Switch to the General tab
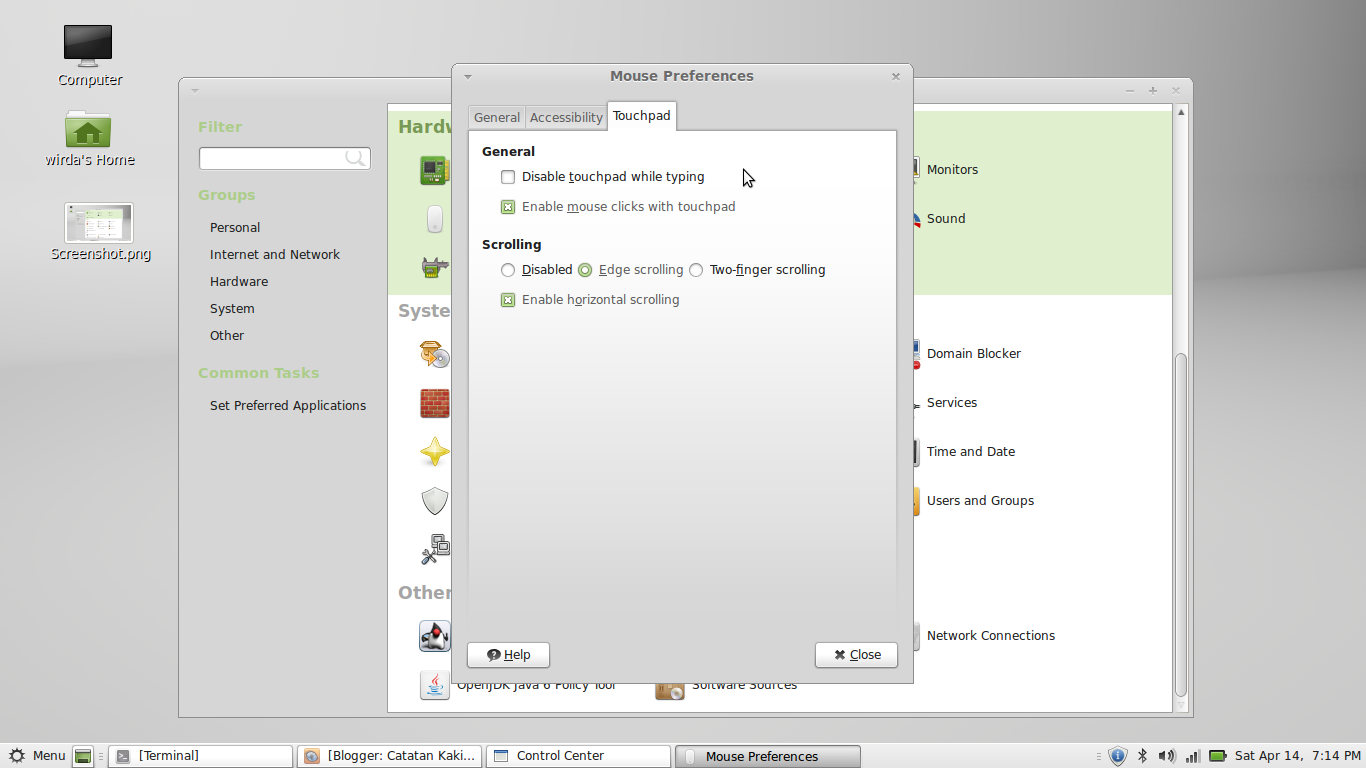Viewport: 1366px width, 768px height. tap(496, 116)
